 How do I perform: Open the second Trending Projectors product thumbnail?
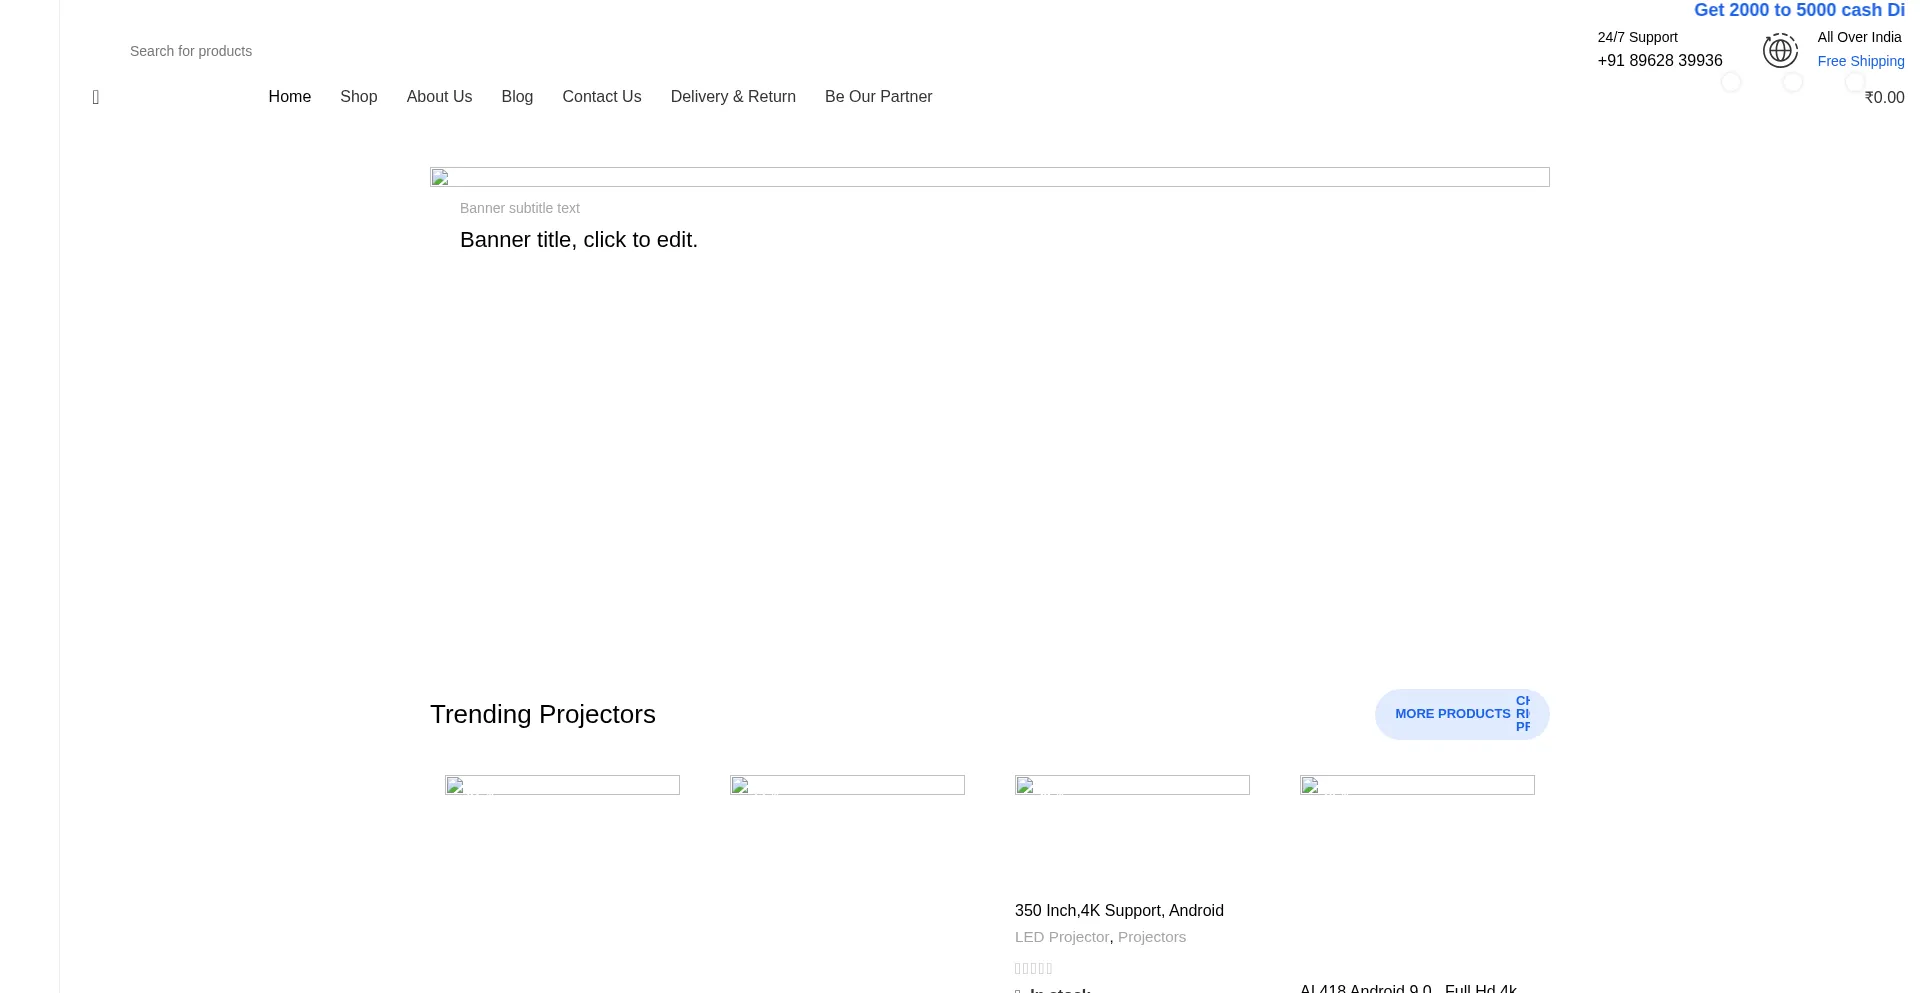(x=847, y=785)
